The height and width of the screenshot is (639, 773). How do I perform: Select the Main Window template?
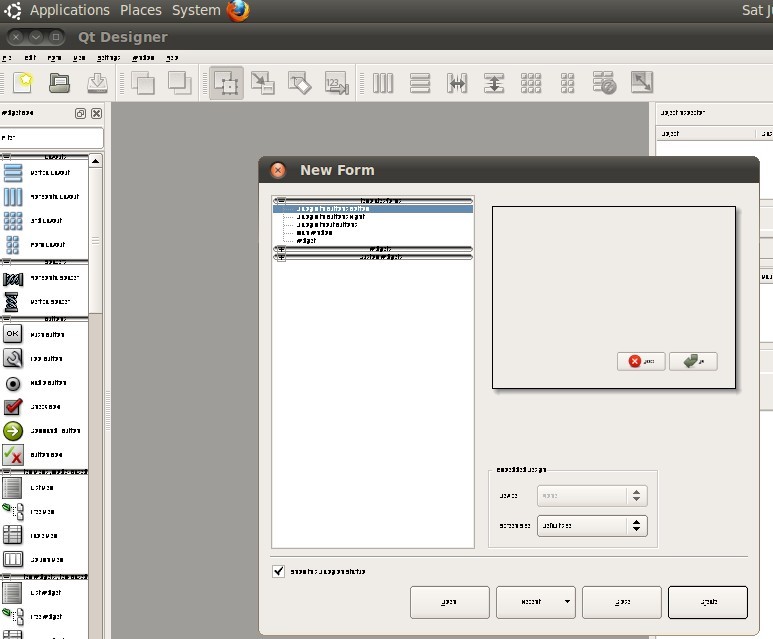pos(314,232)
